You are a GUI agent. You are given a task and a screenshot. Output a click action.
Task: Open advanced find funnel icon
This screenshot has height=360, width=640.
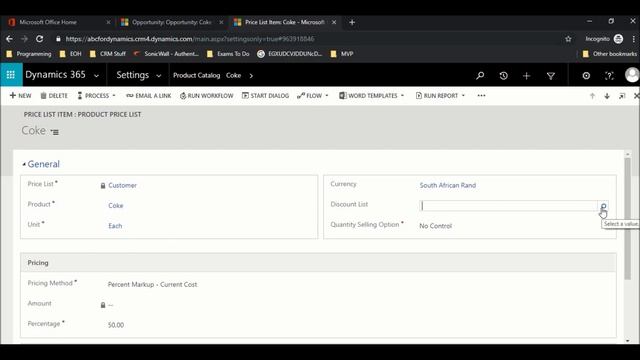[551, 76]
